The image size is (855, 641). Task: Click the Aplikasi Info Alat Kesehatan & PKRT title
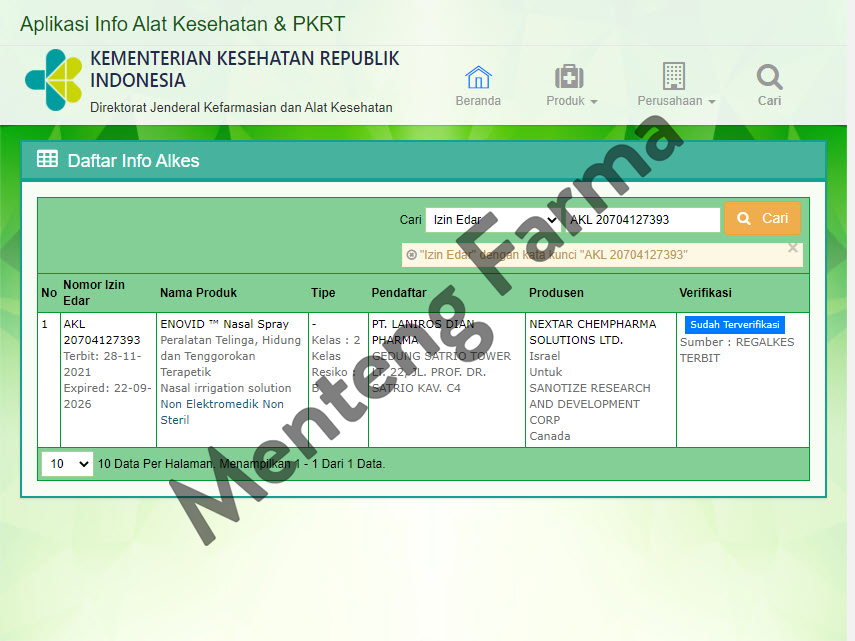(x=183, y=24)
